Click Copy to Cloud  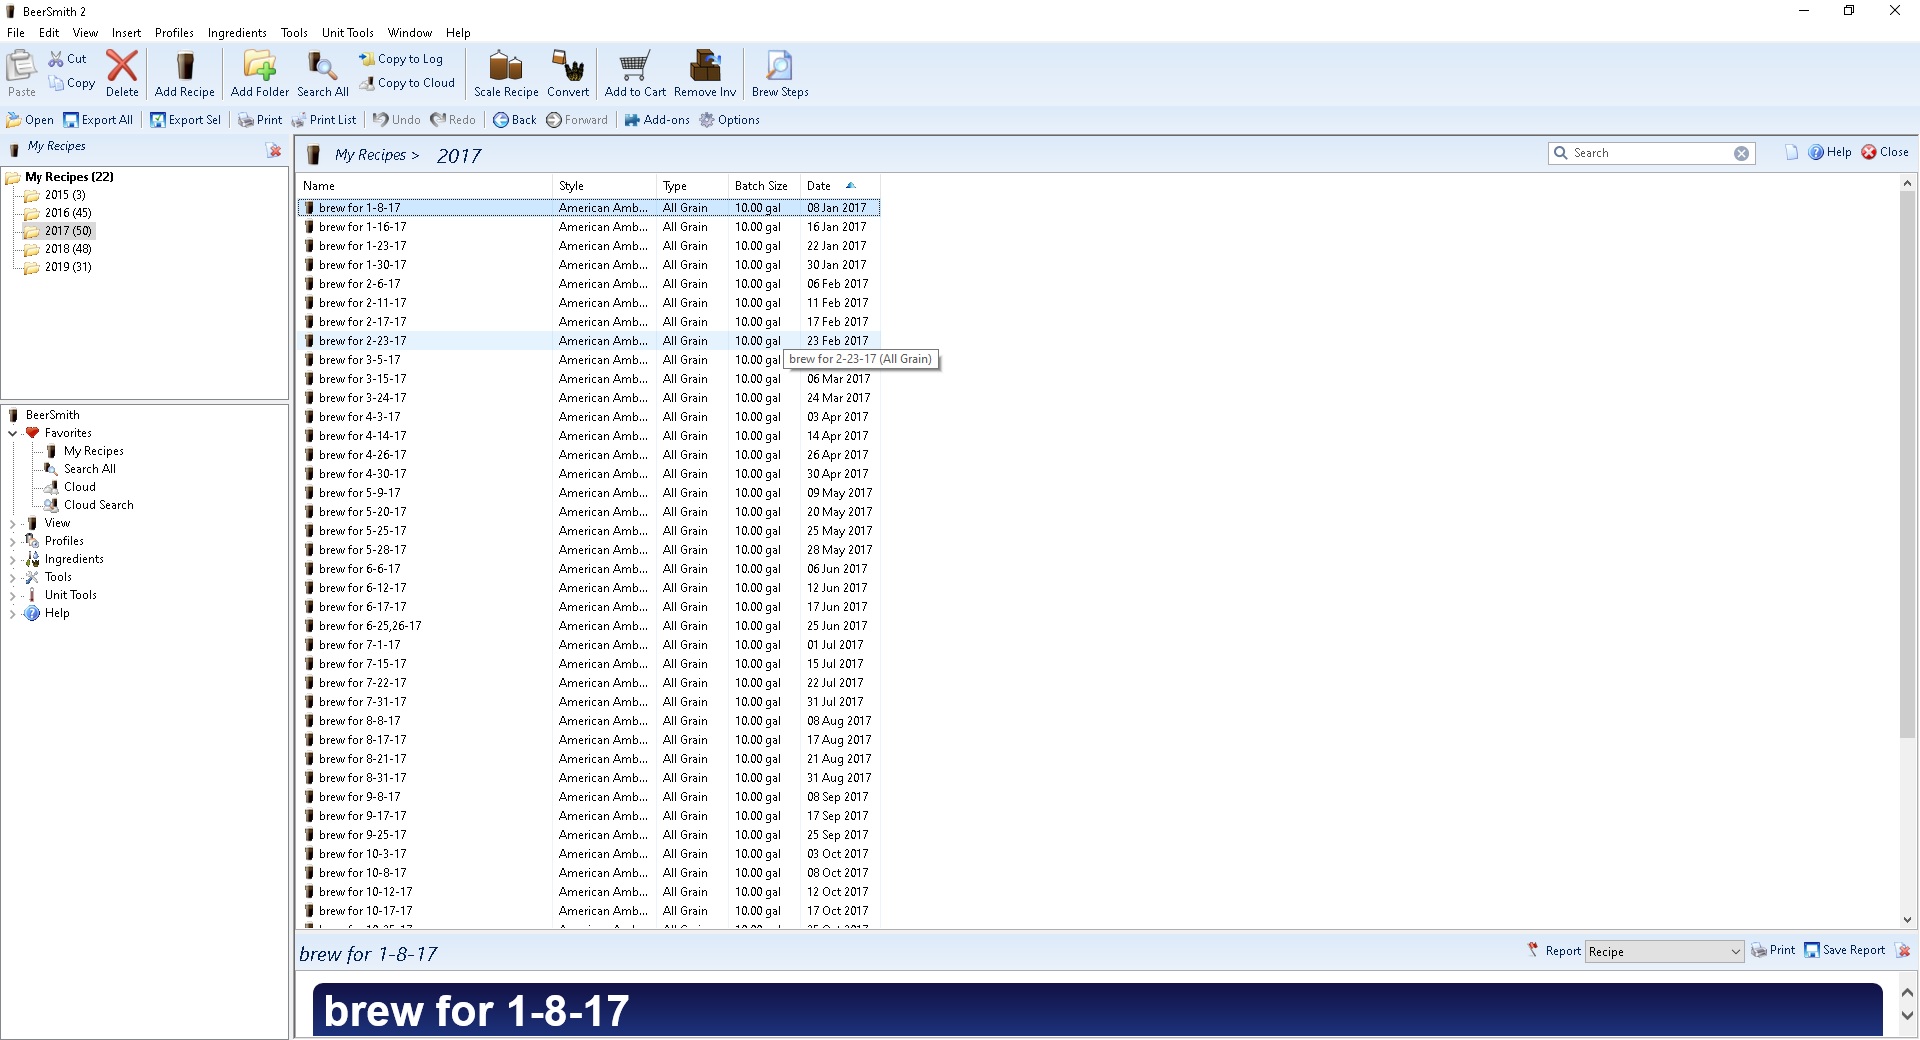tap(407, 83)
